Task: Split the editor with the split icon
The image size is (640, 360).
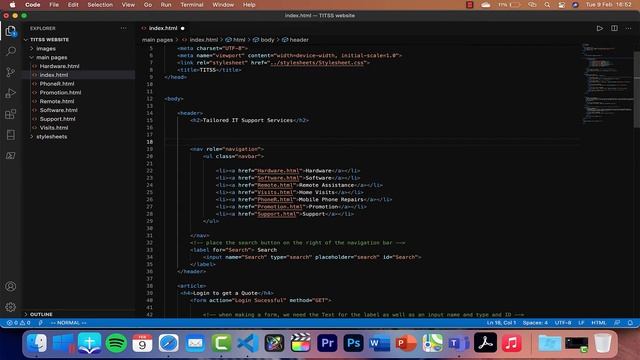Action: [x=614, y=28]
